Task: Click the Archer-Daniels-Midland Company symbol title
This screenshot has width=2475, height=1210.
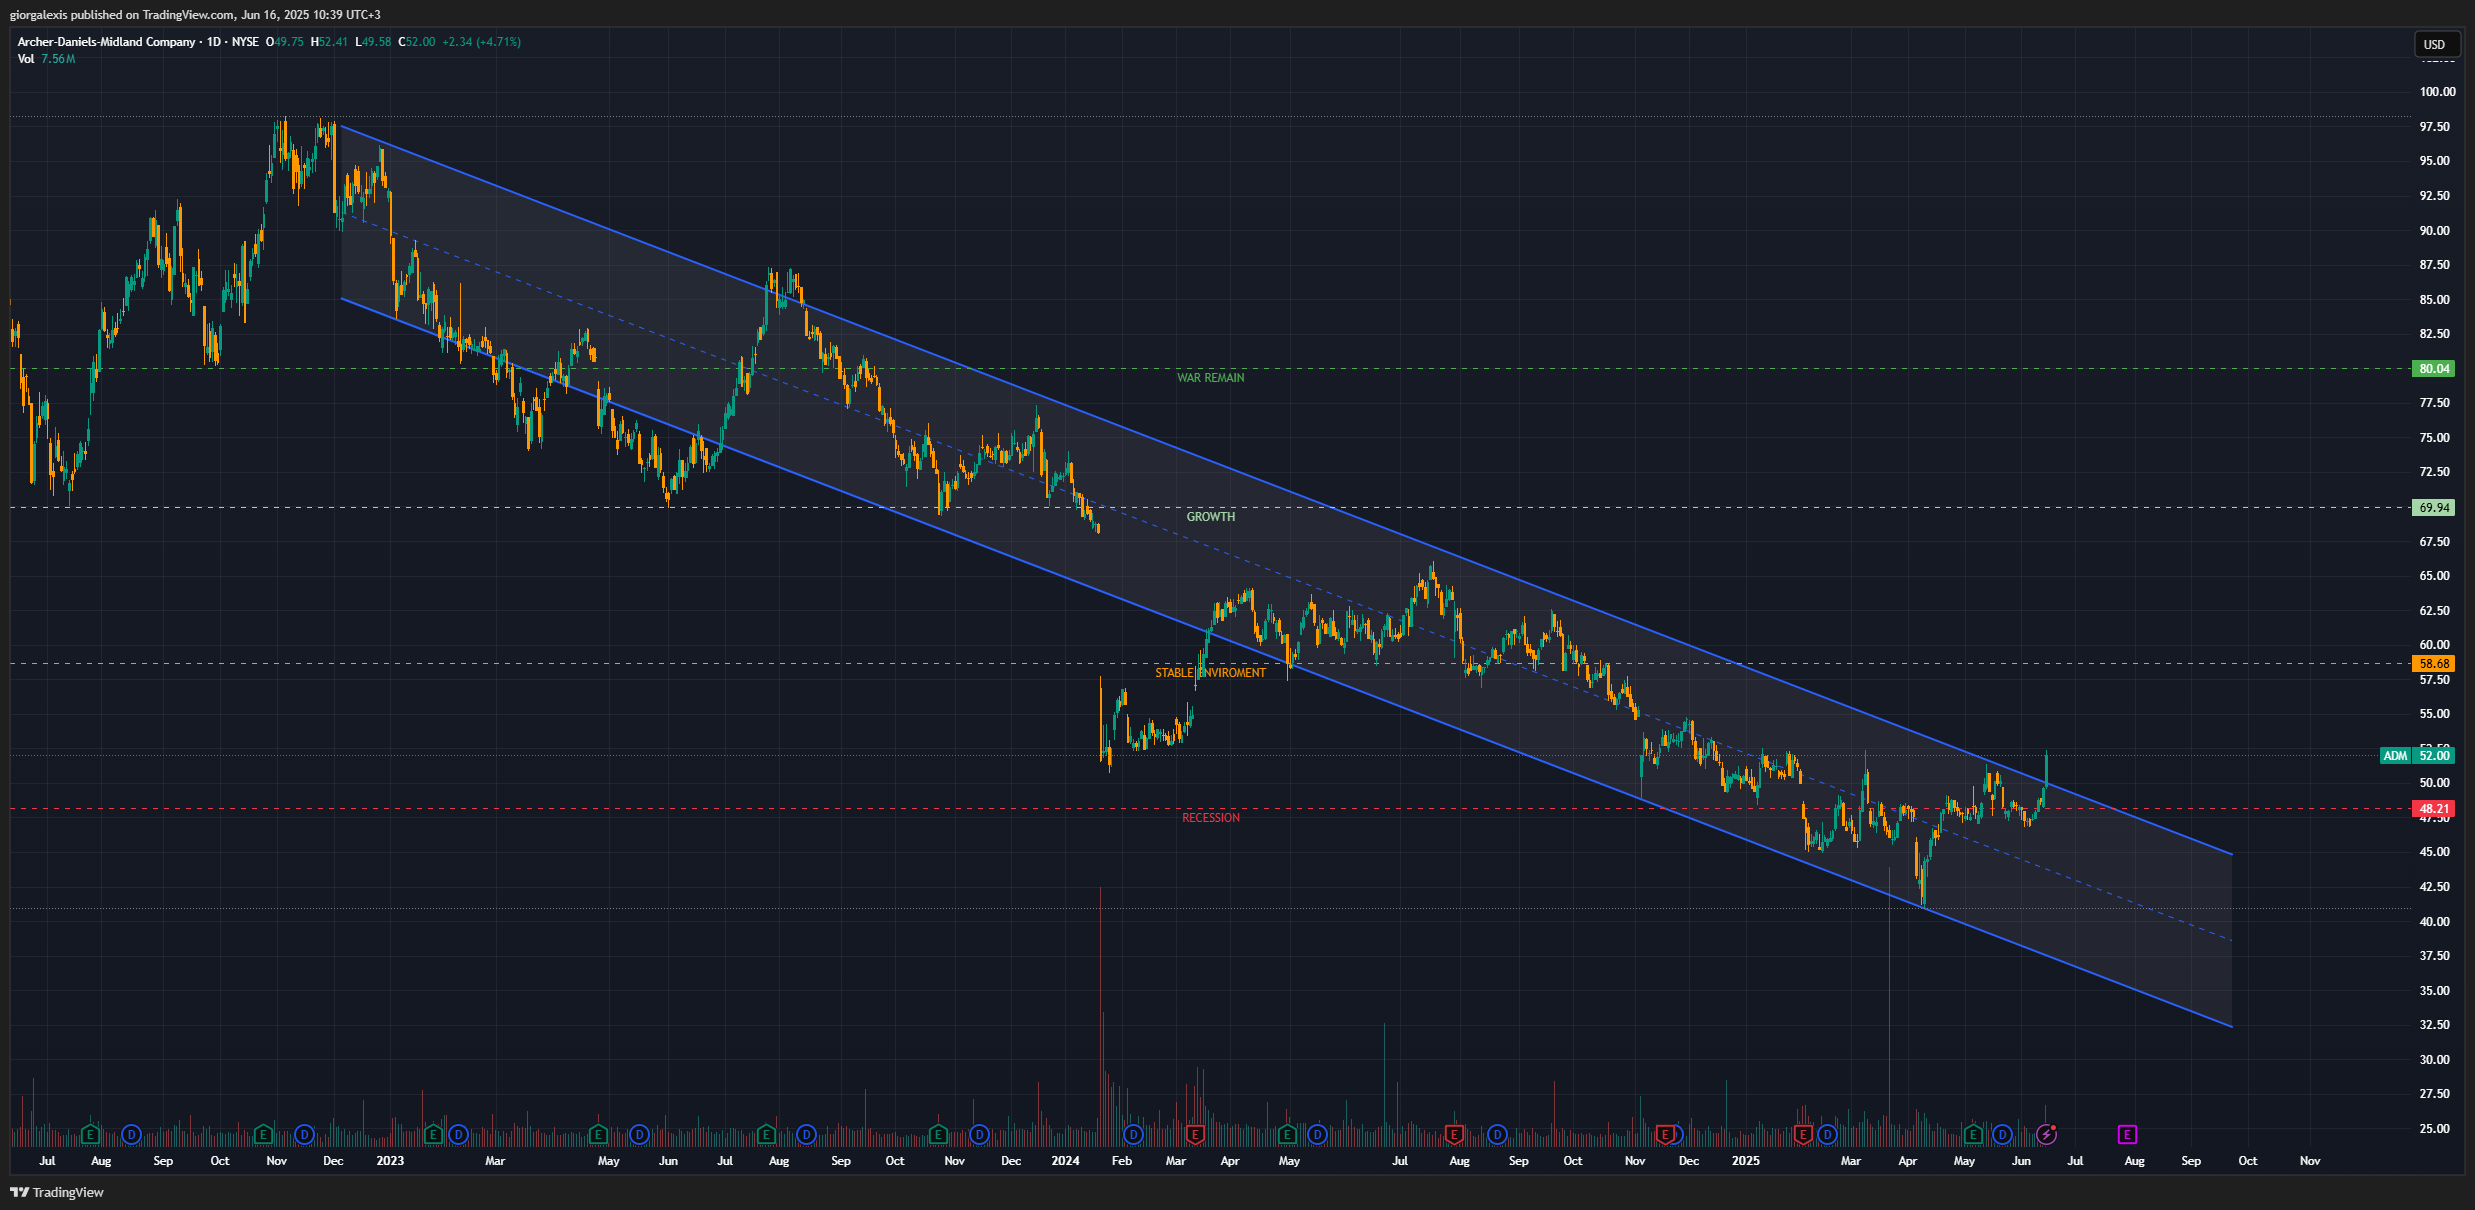Action: [106, 42]
